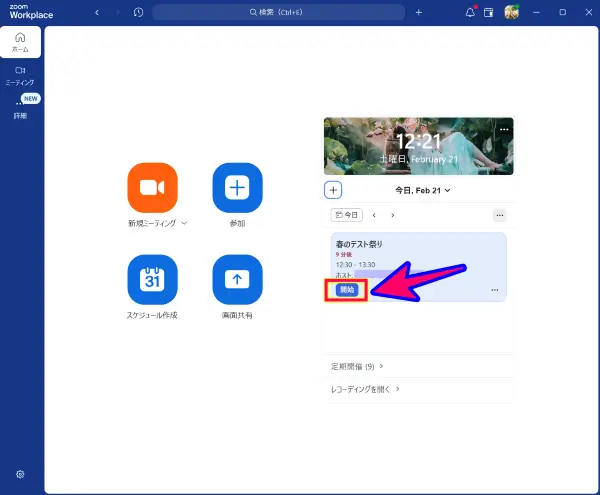Screen dimensions: 600x495
Task: Go to next day with right arrow
Action: (x=392, y=215)
